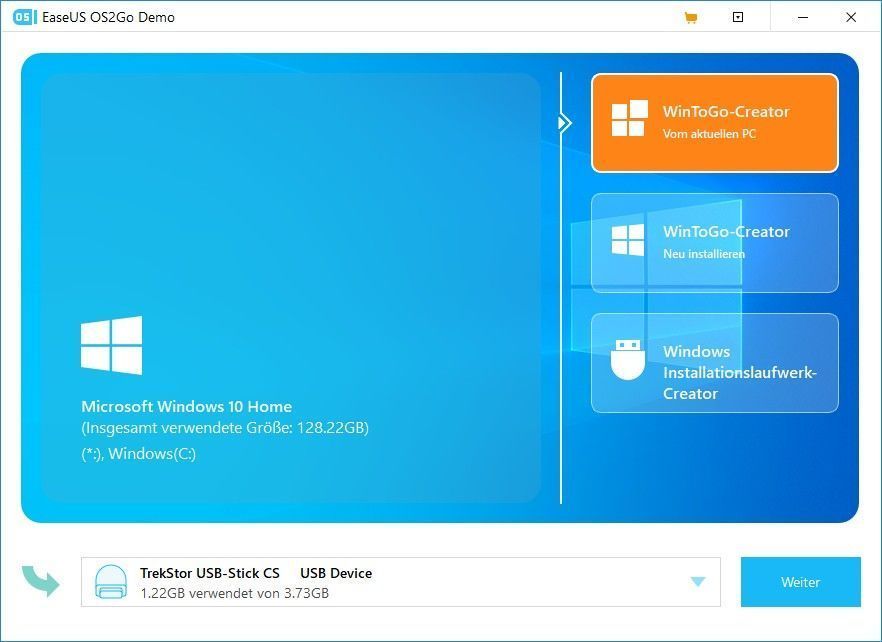Click the 'Microsoft Windows 10 Home' label
The height and width of the screenshot is (642, 882).
coord(187,407)
